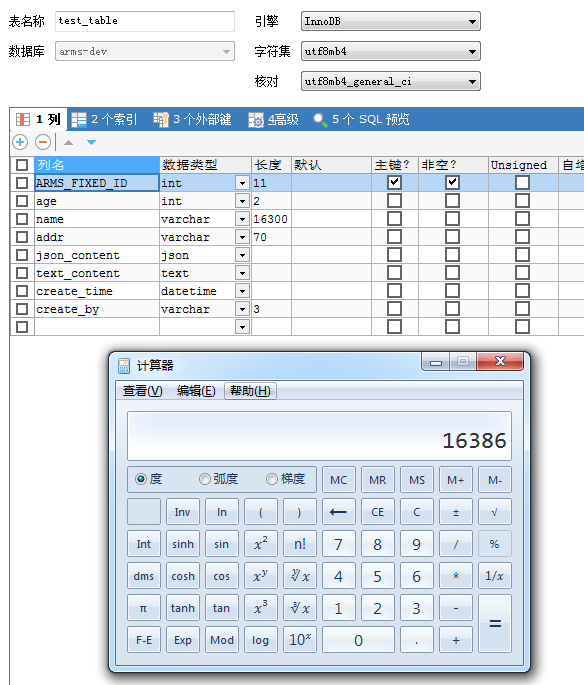Viewport: 584px width, 685px height.
Task: Click the empty column name cell in last row
Action: (x=97, y=327)
